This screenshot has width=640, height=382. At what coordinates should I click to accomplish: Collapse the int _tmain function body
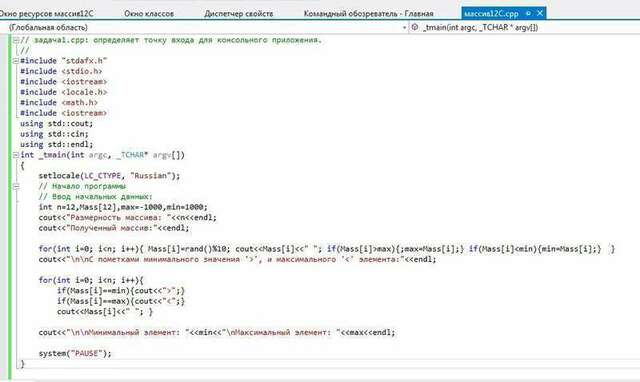point(16,155)
